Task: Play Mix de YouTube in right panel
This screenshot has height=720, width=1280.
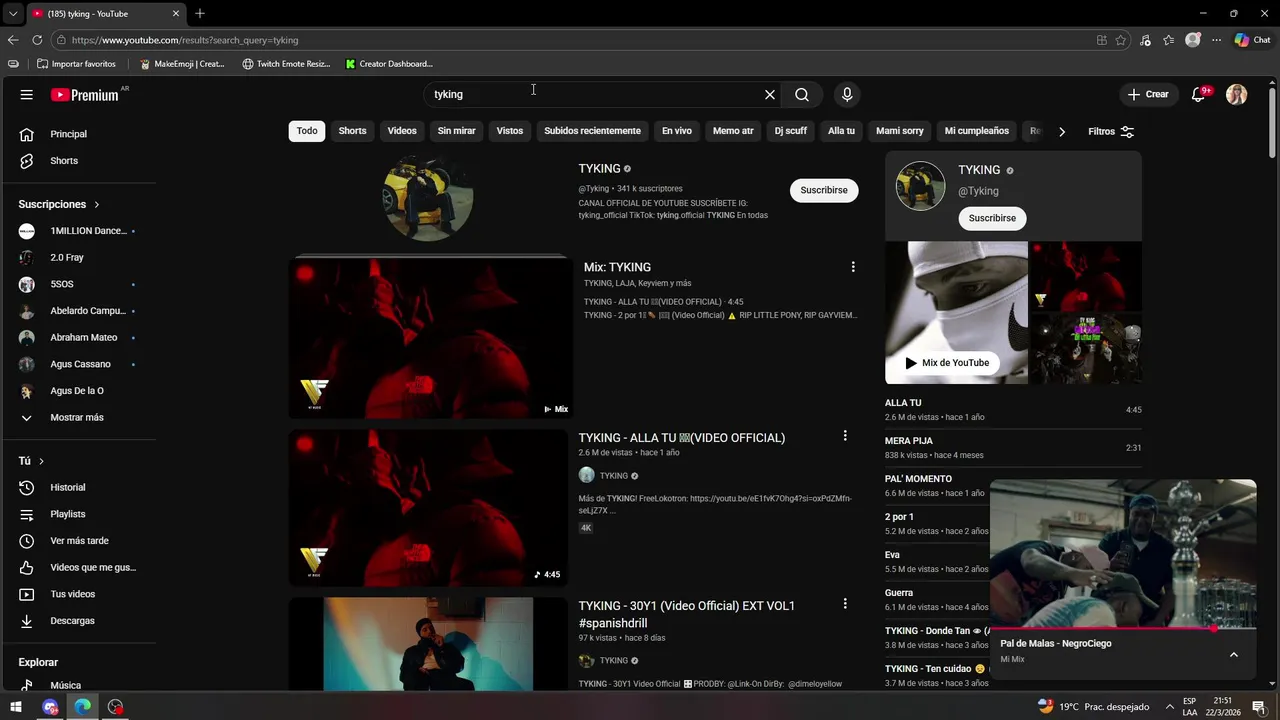Action: (x=947, y=363)
